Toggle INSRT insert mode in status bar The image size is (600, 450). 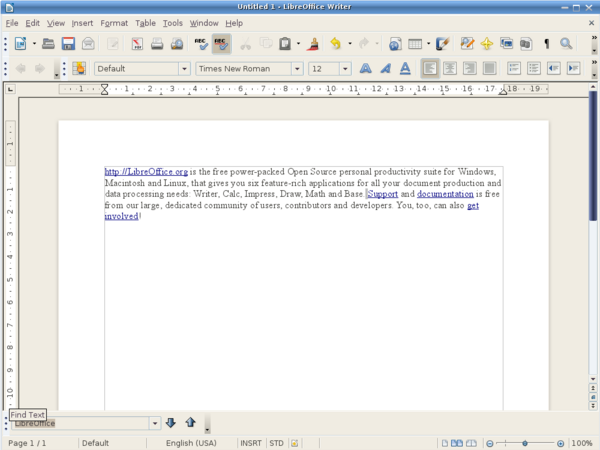click(x=250, y=442)
